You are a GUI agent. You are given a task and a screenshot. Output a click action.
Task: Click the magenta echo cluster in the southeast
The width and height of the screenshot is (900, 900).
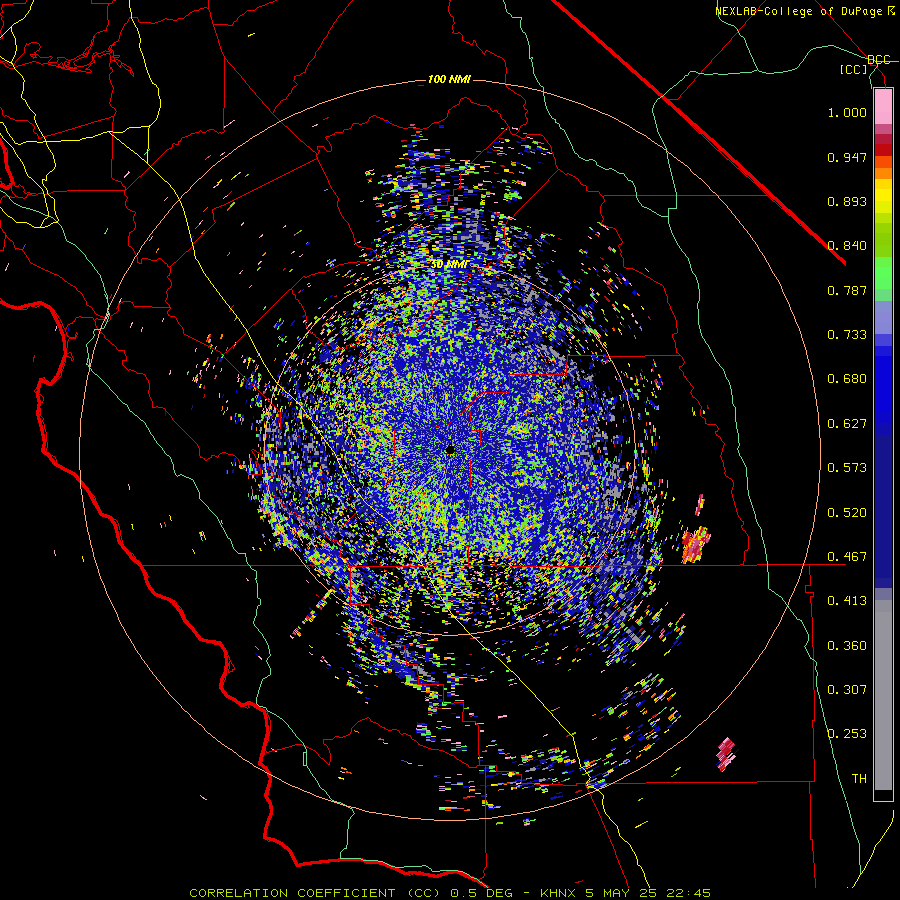click(726, 754)
